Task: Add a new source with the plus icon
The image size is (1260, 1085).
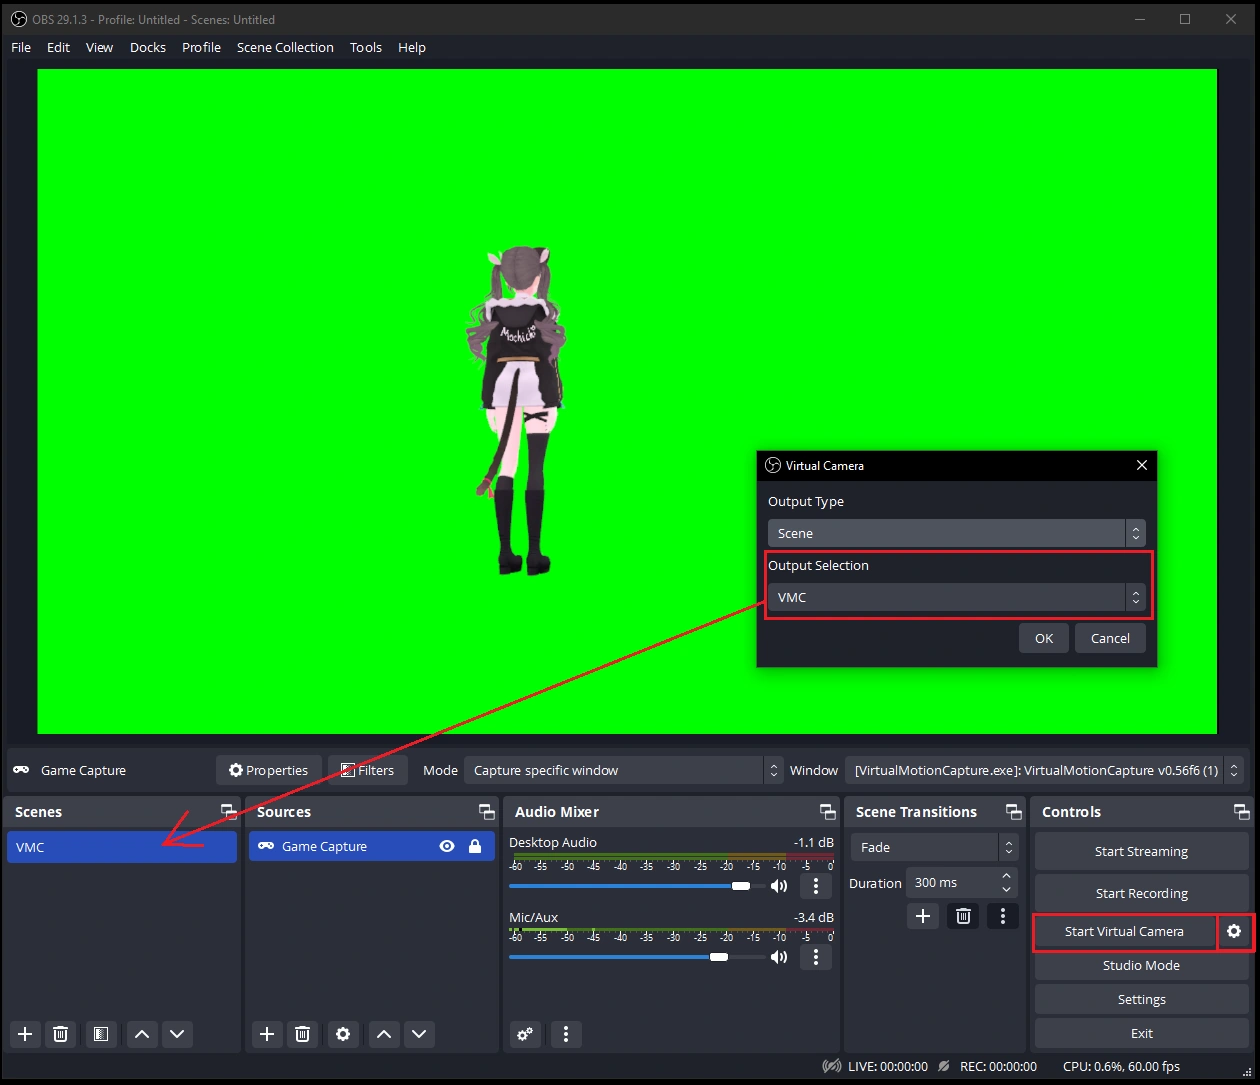Action: 267,1034
